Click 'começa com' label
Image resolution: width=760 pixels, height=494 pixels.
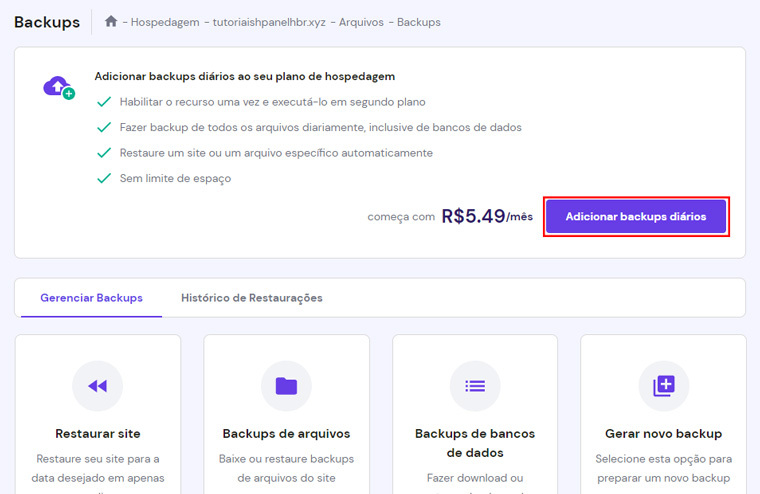401,217
